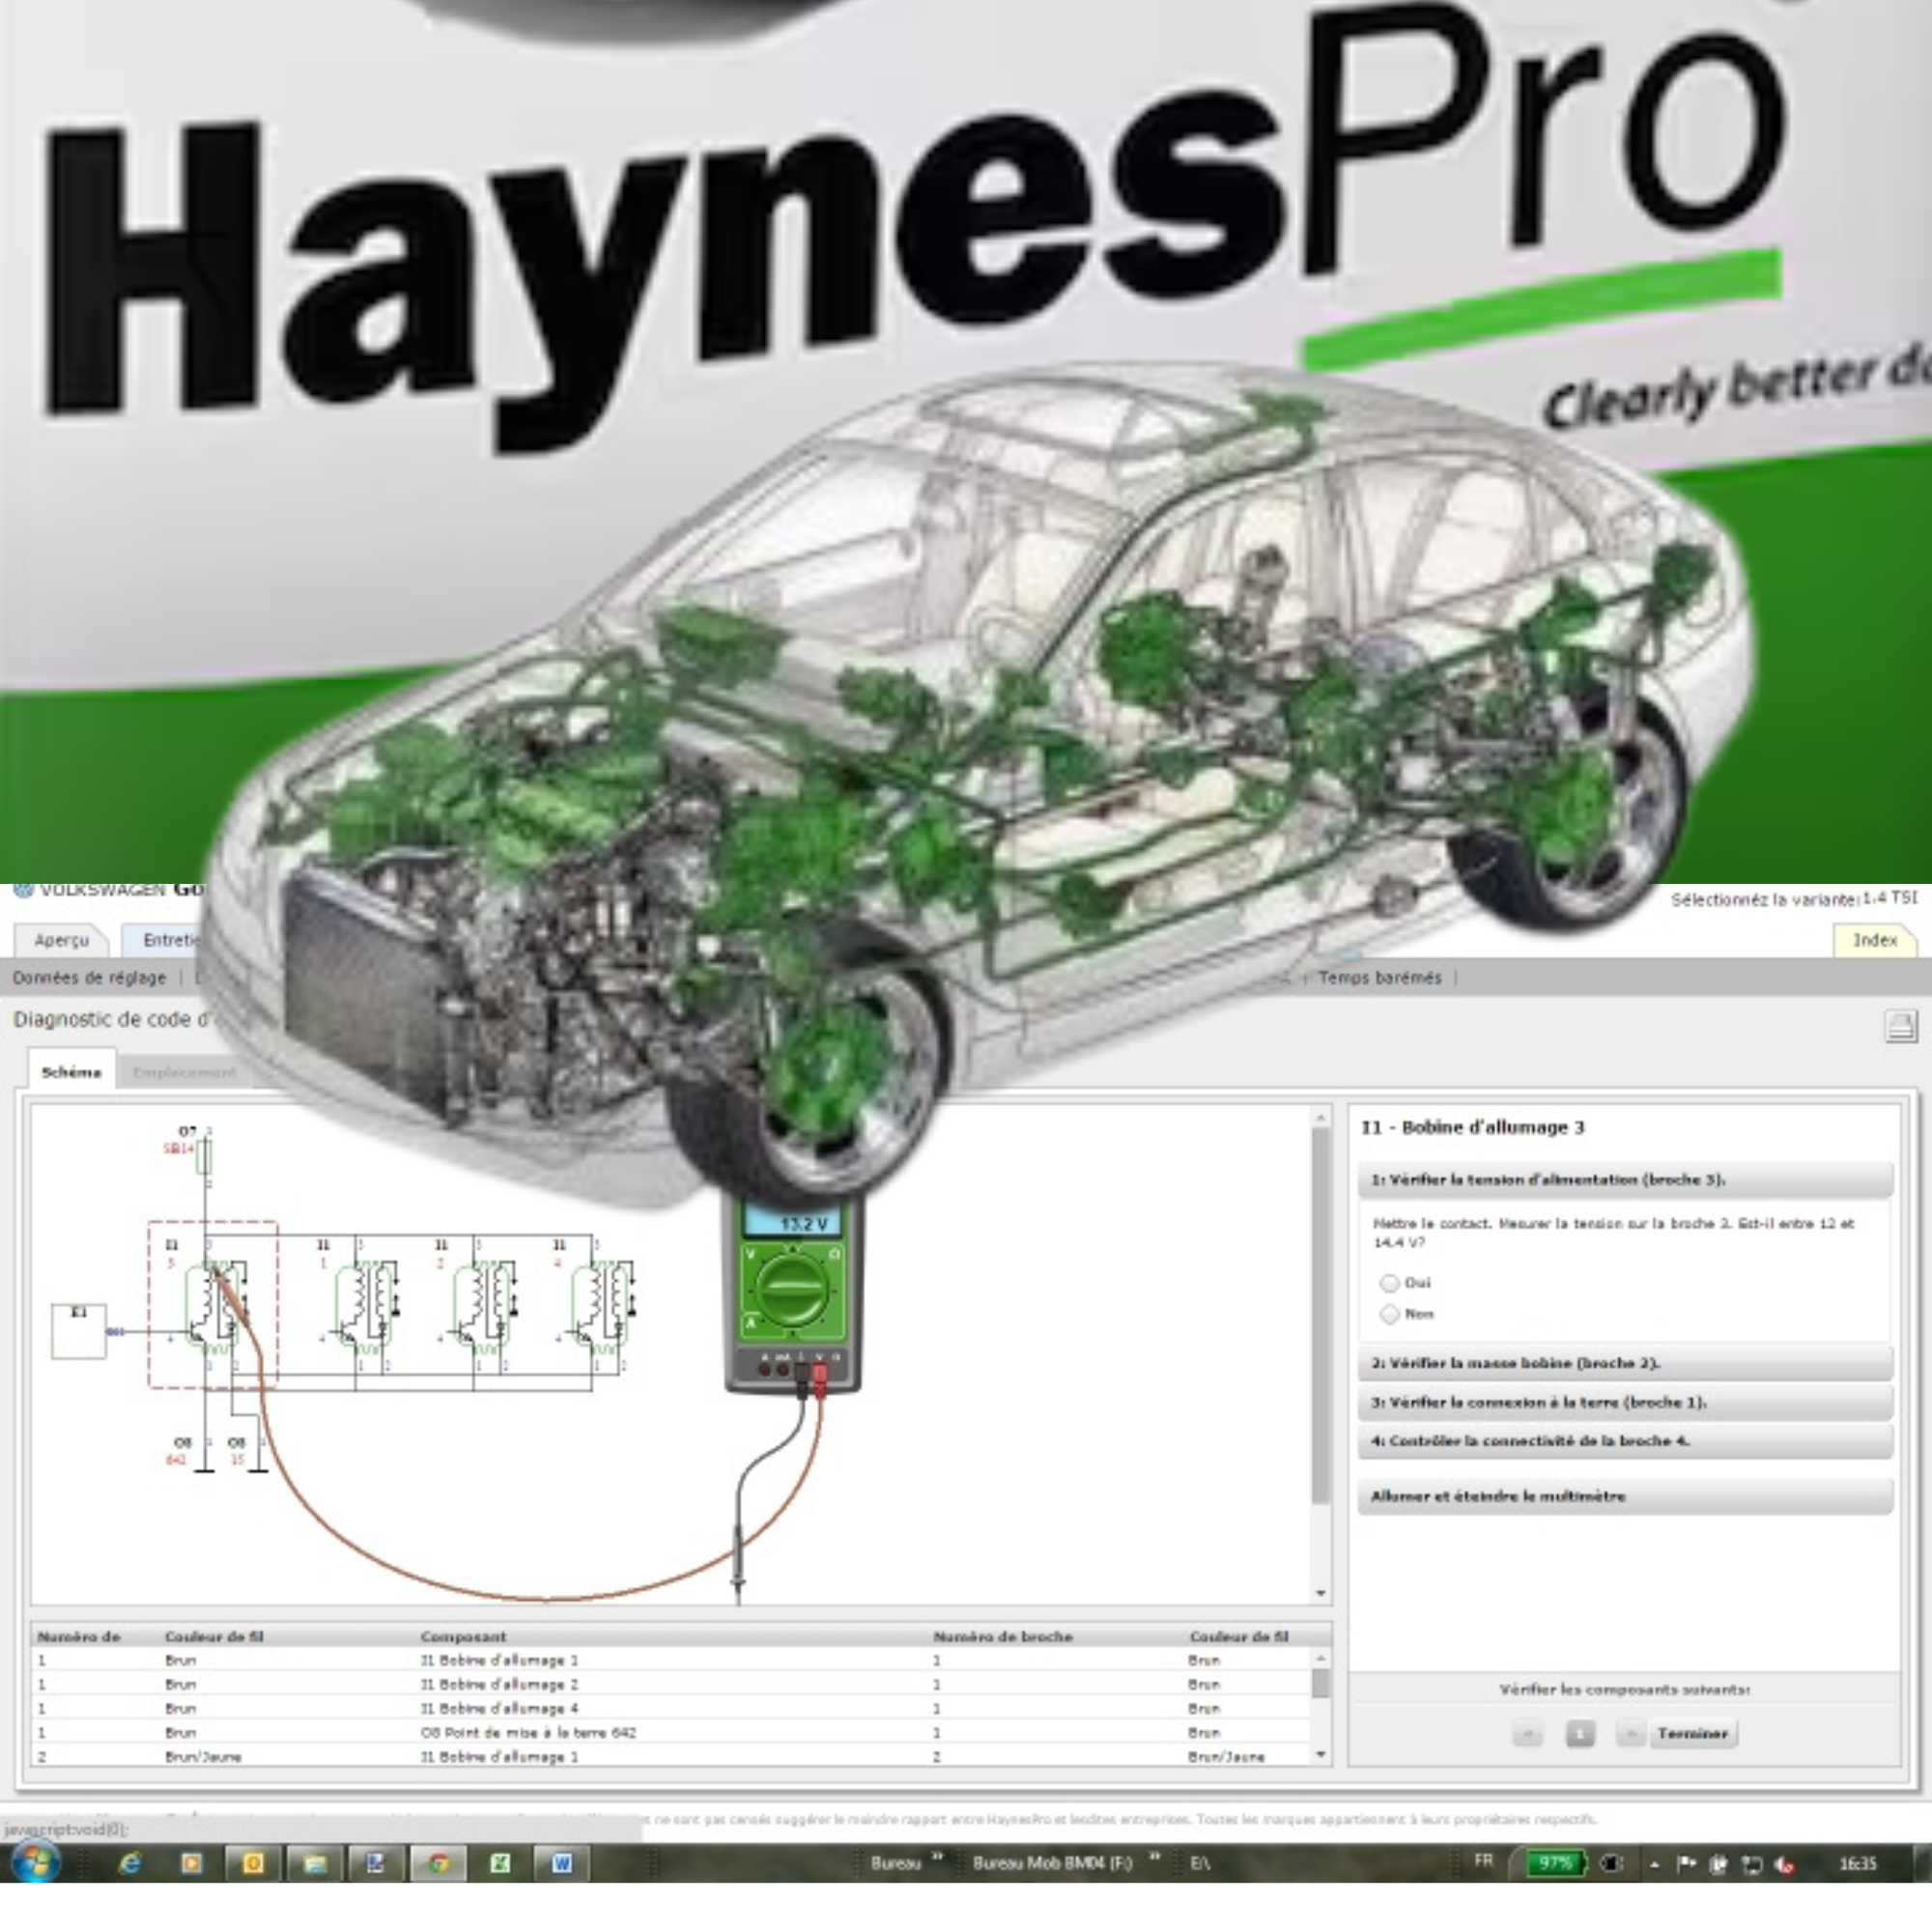Open the Chrome taskbar icon
The width and height of the screenshot is (1932, 1932).
point(437,1863)
